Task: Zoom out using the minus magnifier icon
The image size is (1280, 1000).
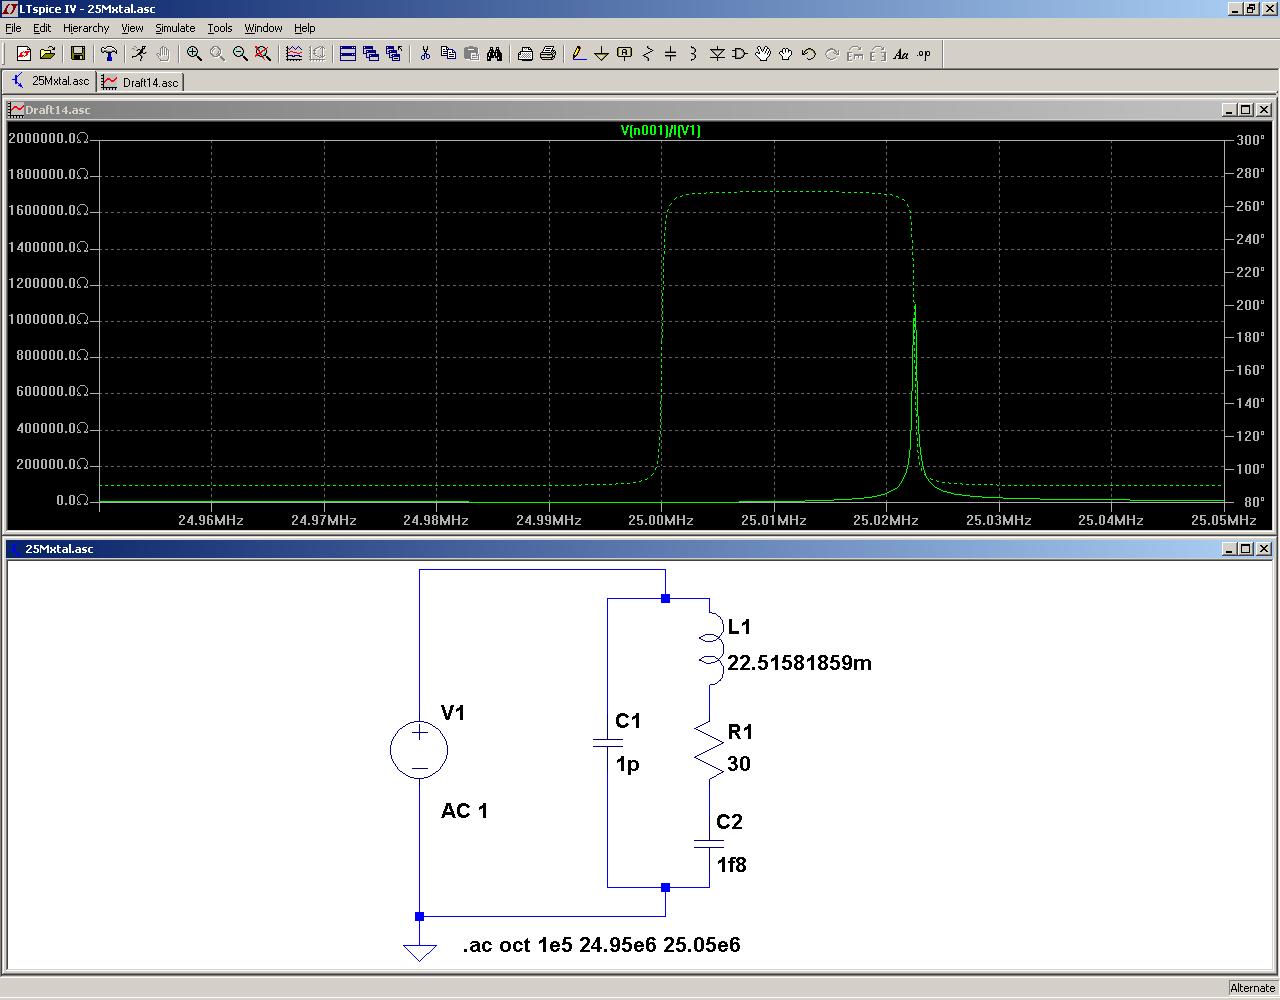Action: [x=240, y=54]
